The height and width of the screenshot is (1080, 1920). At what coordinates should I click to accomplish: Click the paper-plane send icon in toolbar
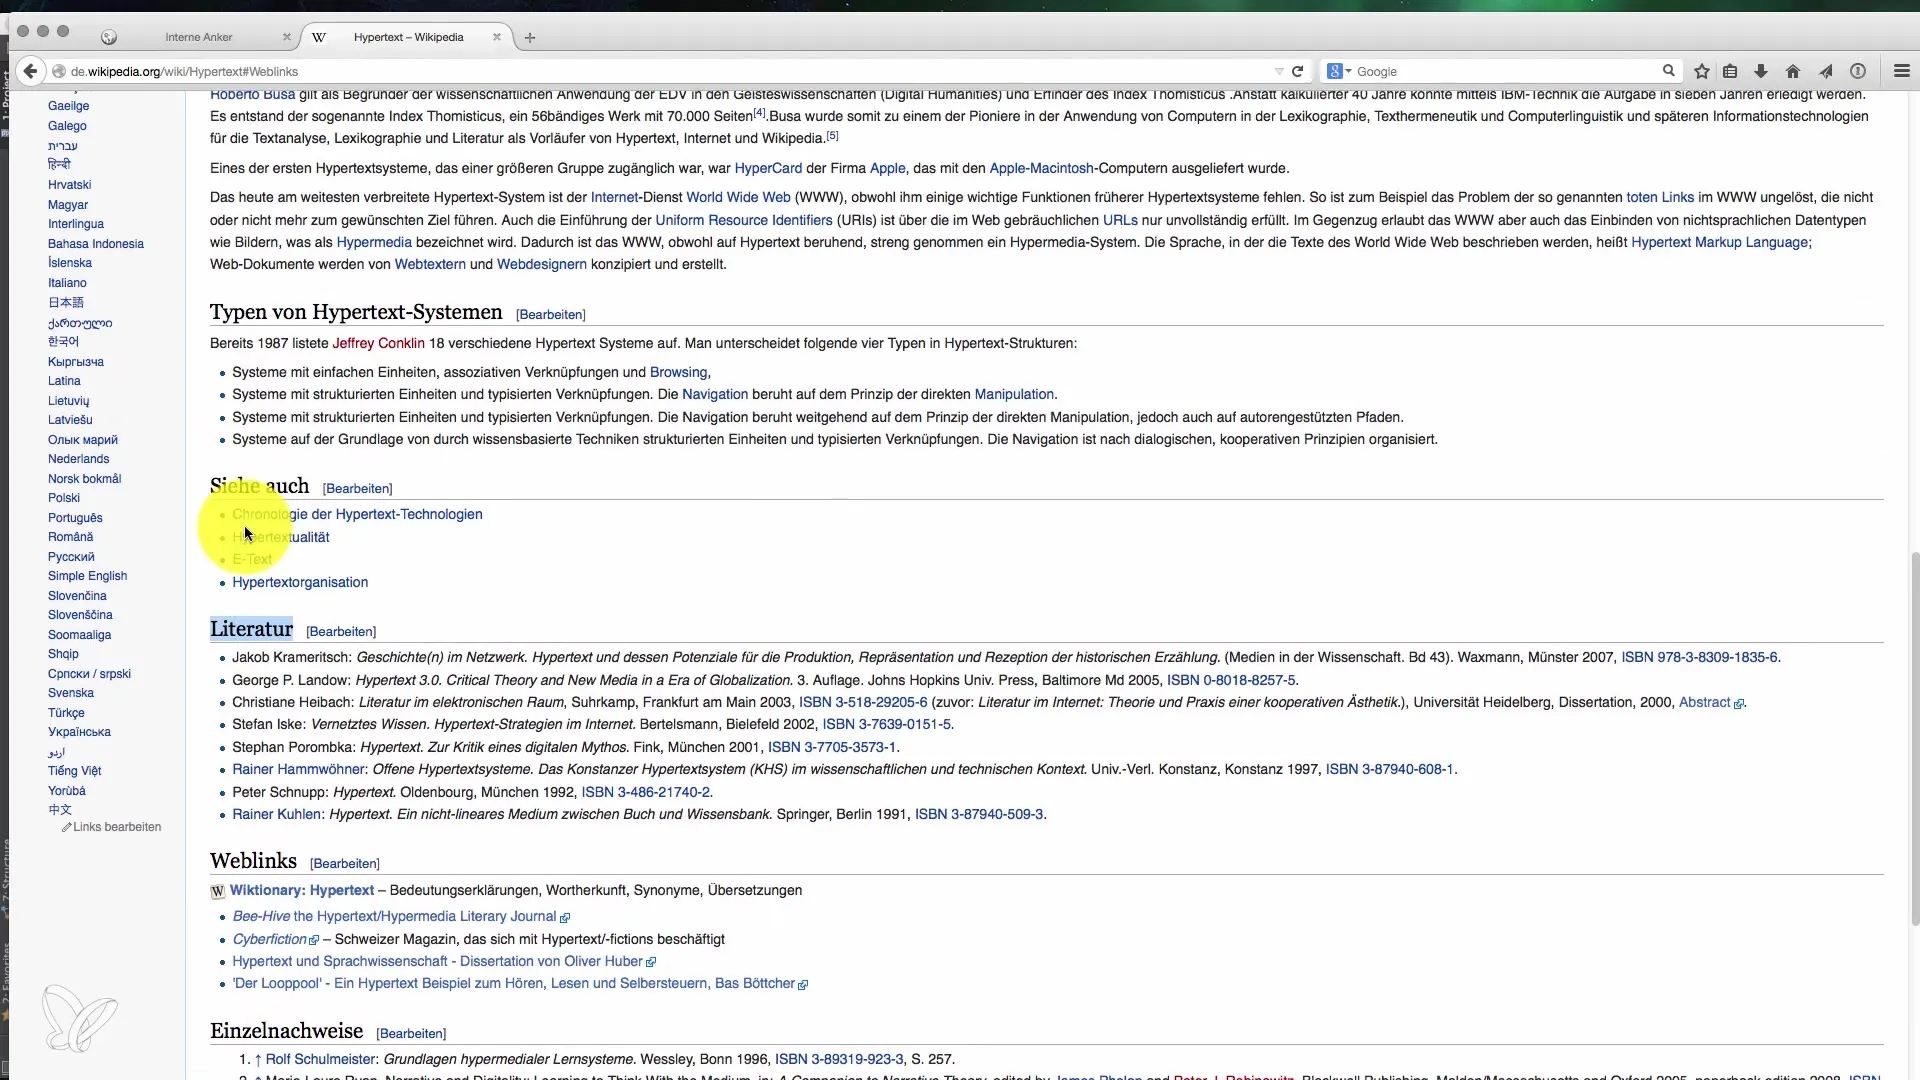point(1826,71)
